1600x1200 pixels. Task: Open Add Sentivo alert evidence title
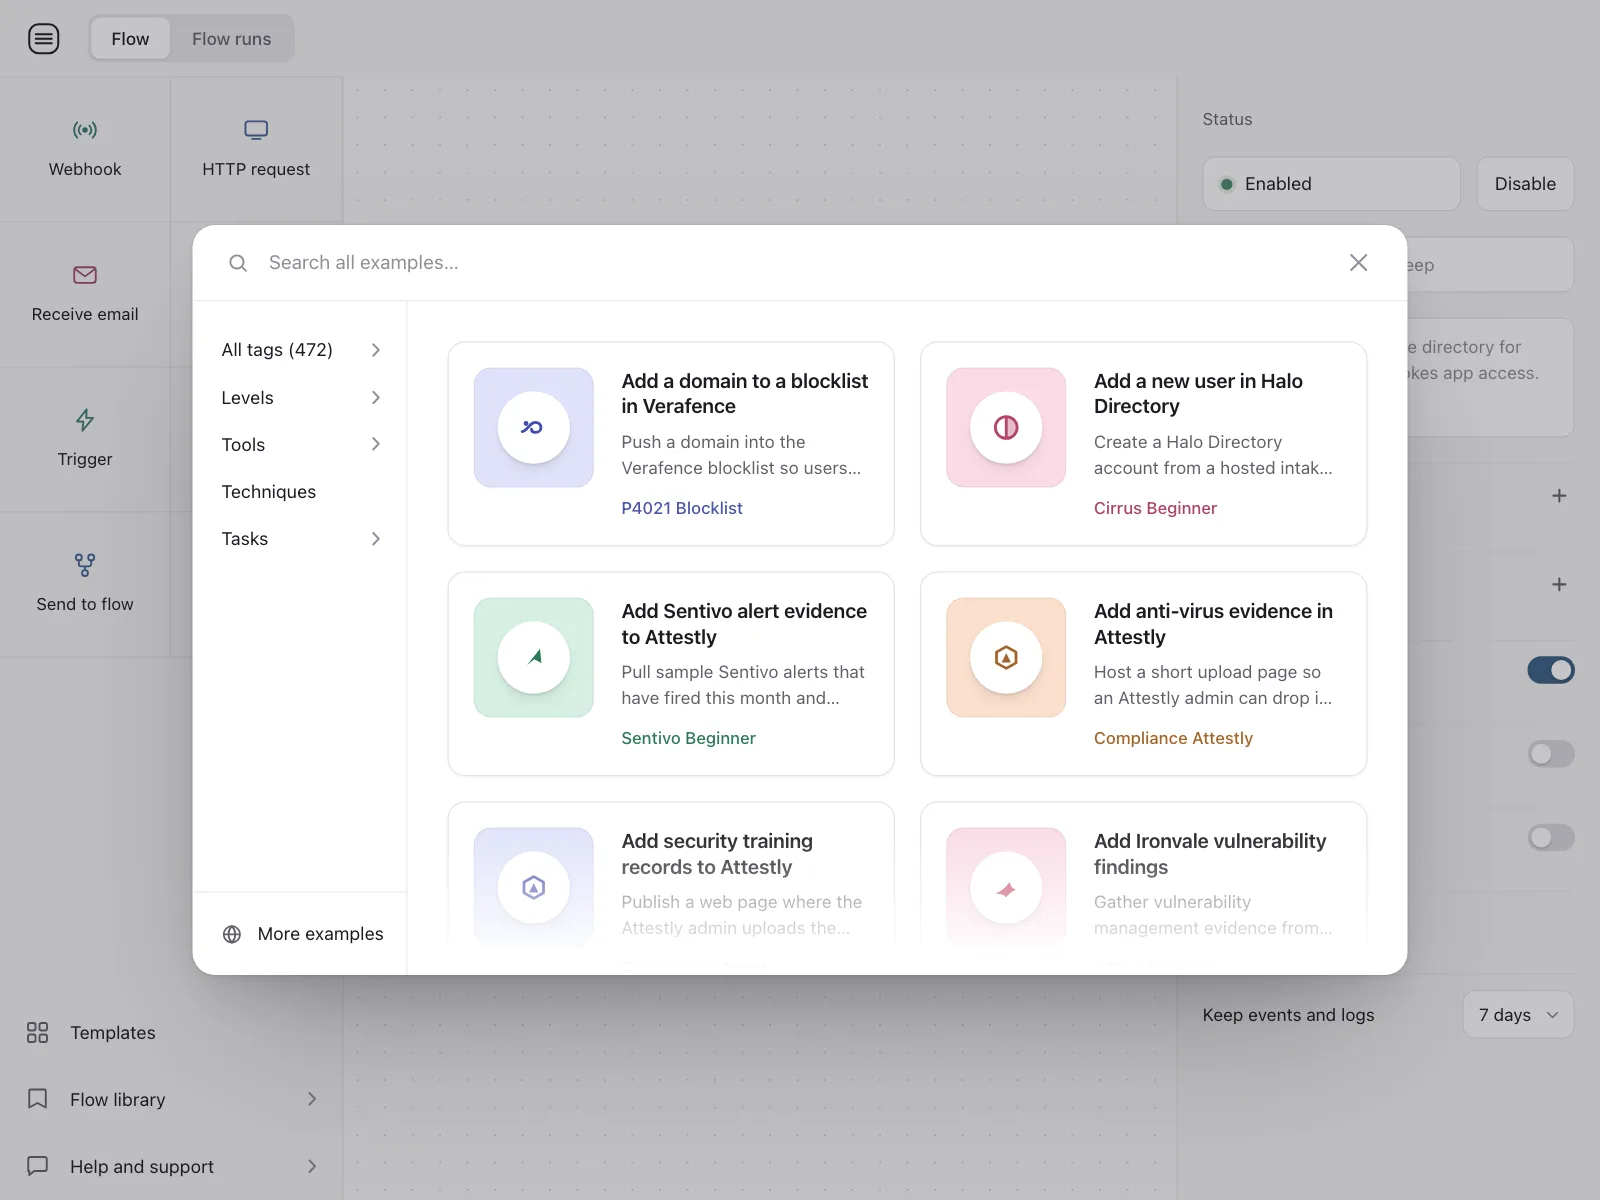click(x=744, y=624)
